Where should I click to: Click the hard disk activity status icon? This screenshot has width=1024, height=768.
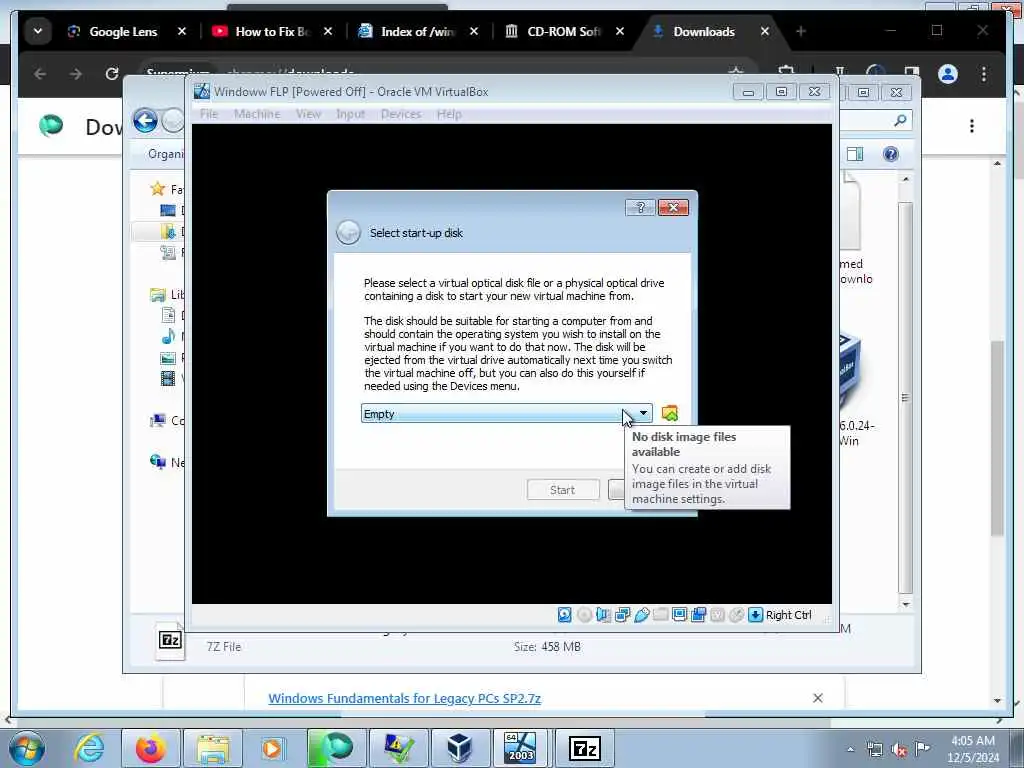565,615
